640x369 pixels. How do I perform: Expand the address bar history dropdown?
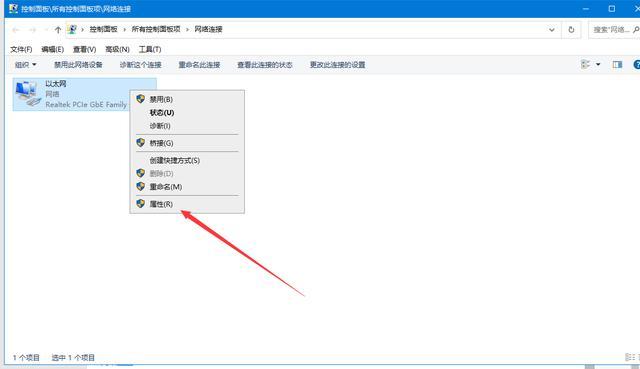point(551,29)
